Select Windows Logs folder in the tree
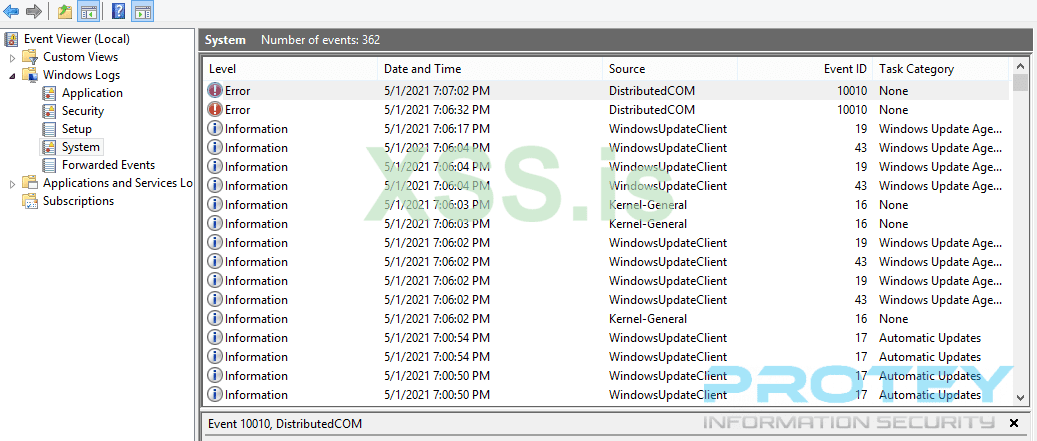The width and height of the screenshot is (1037, 441). tap(81, 75)
